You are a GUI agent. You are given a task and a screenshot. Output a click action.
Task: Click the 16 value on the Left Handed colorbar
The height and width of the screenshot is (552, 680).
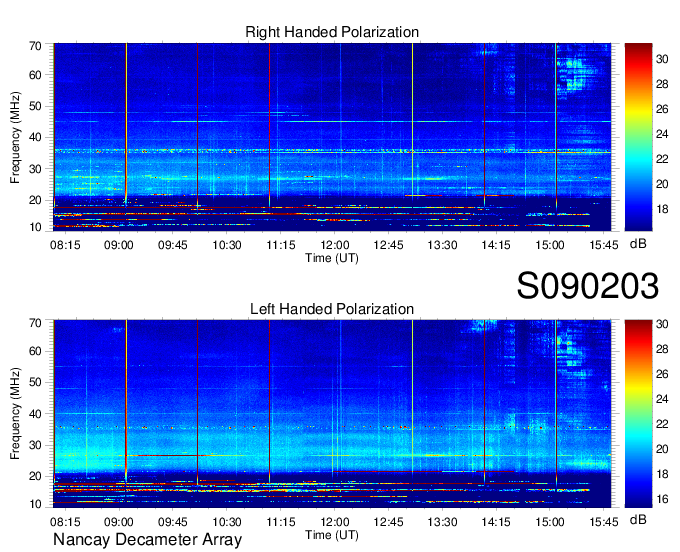662,499
